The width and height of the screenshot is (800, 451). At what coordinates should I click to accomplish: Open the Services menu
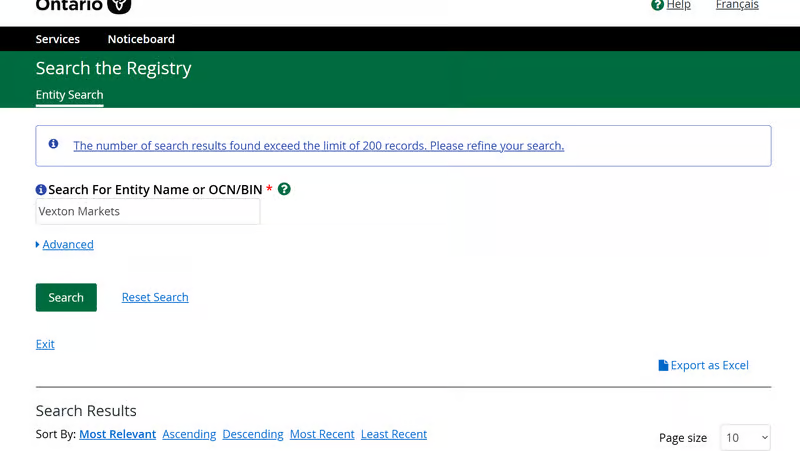[57, 39]
